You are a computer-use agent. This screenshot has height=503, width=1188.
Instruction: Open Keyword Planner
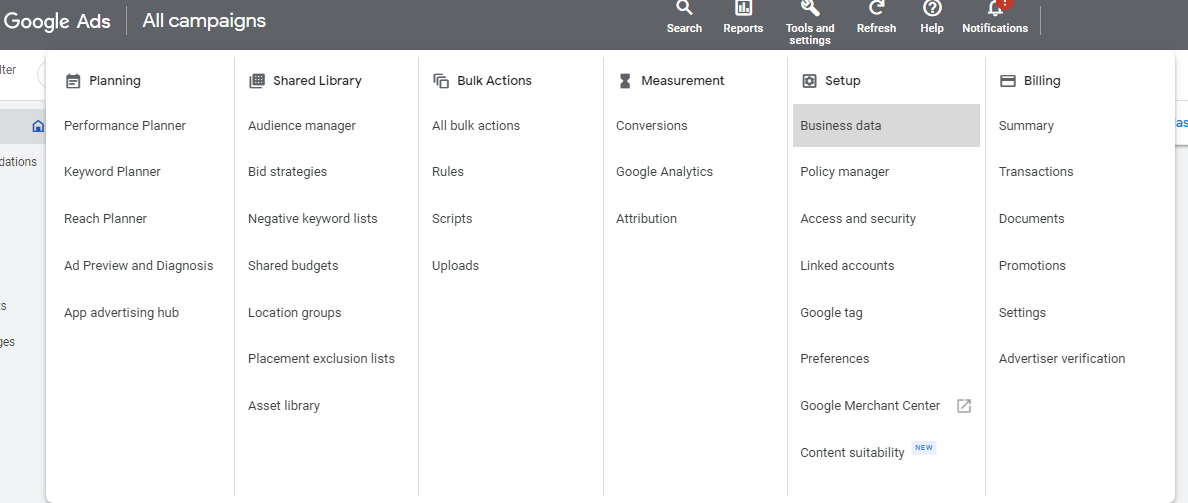(x=112, y=172)
